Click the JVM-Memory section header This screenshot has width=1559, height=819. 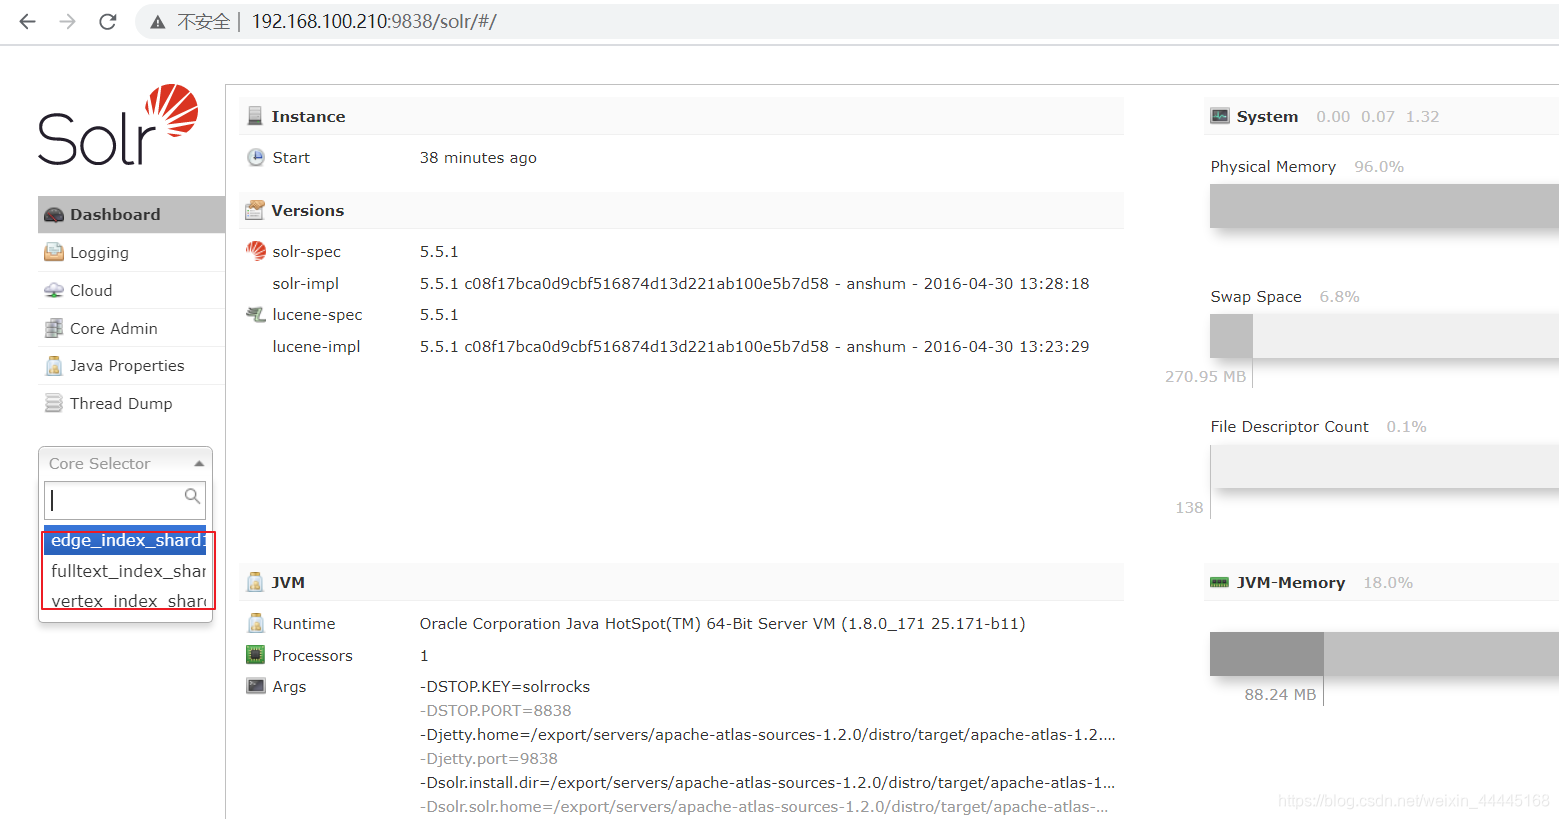point(1382,582)
